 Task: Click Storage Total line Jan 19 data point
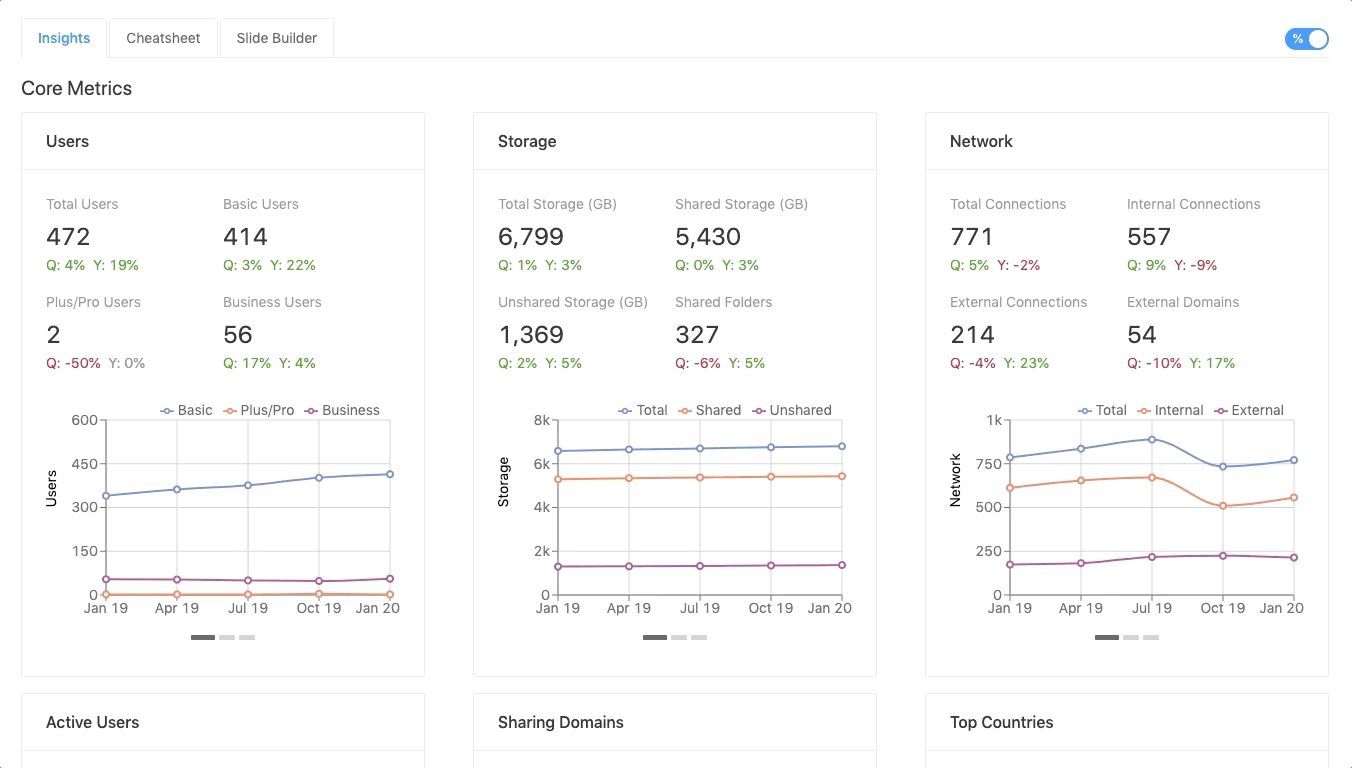click(x=558, y=451)
